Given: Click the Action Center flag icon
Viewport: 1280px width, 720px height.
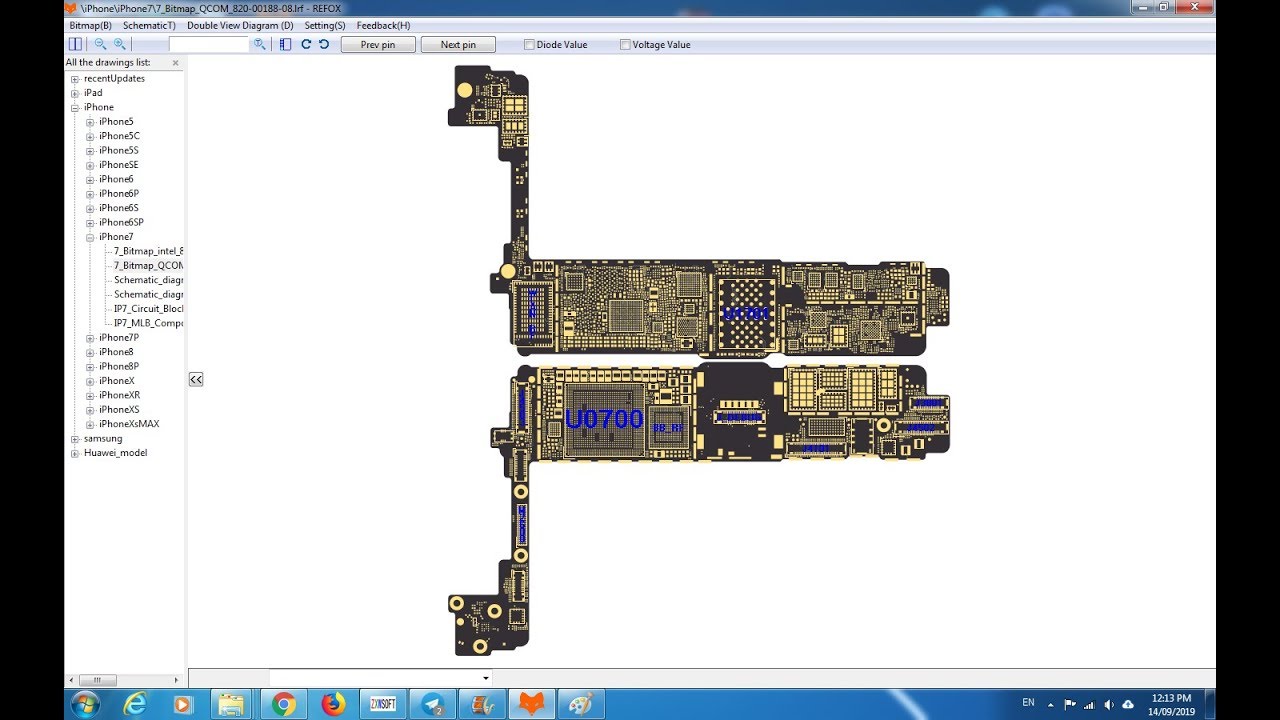Looking at the screenshot, I should click(1070, 704).
